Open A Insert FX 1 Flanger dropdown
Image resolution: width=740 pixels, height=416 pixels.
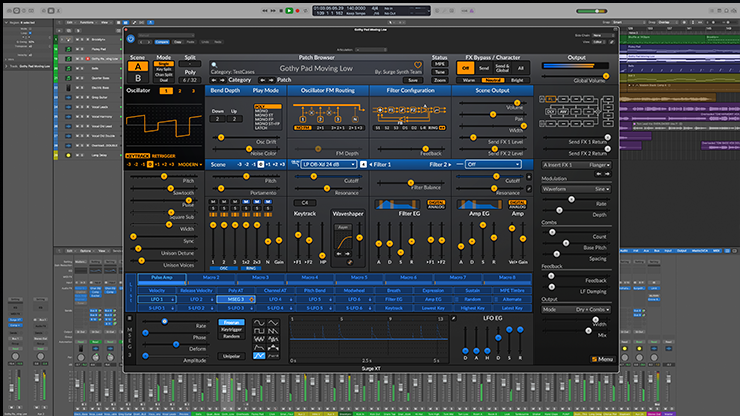pos(576,165)
